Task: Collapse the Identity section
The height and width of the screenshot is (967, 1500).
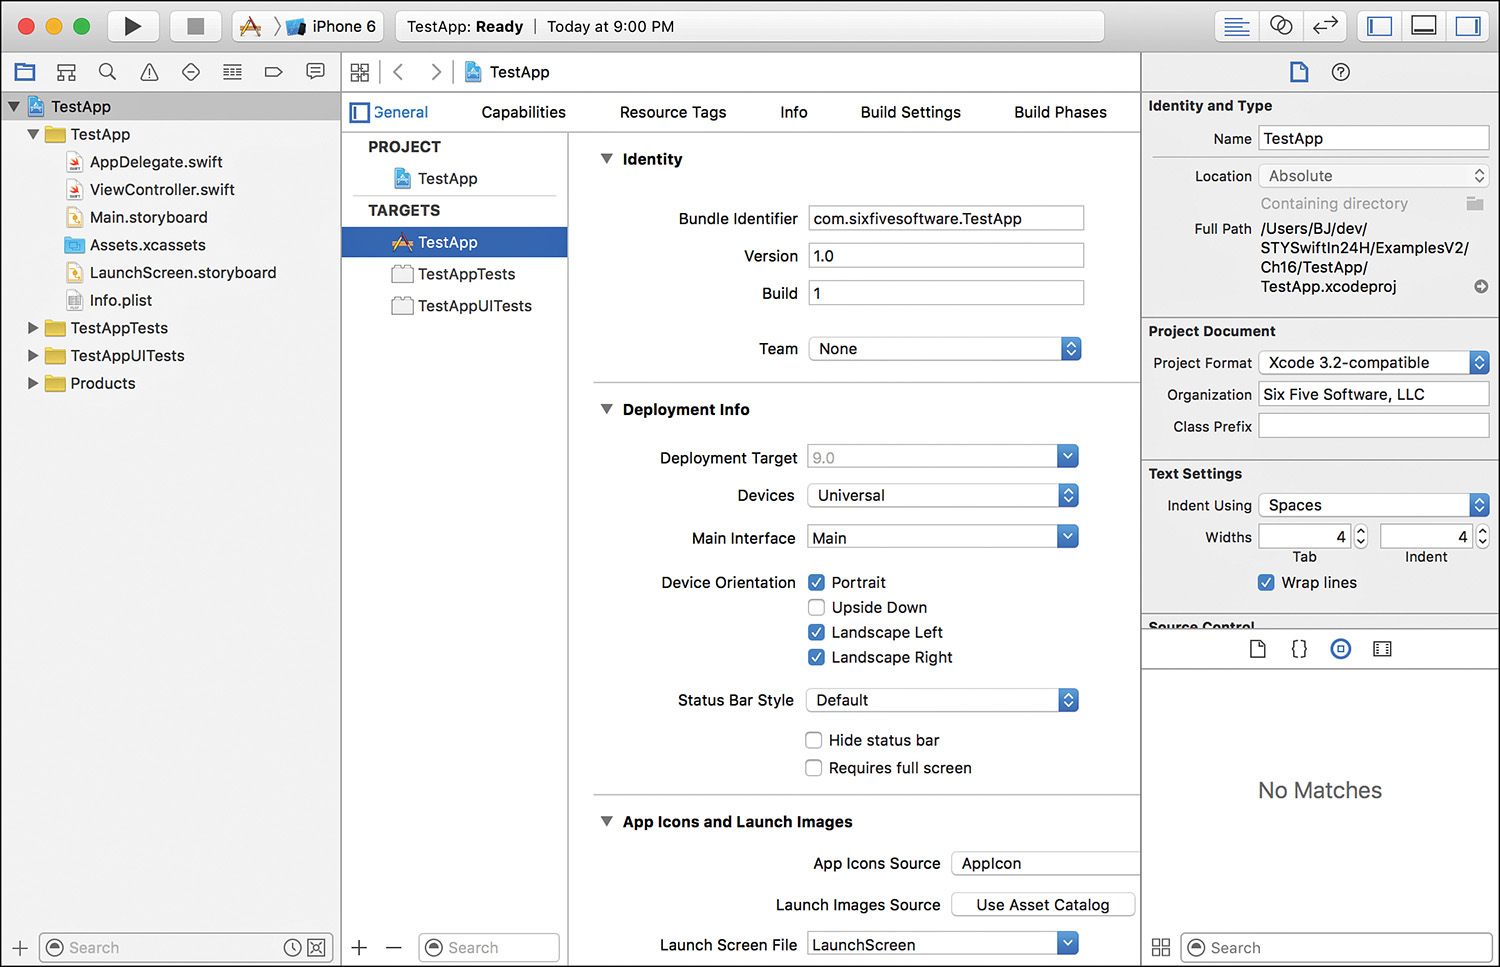Action: click(606, 158)
